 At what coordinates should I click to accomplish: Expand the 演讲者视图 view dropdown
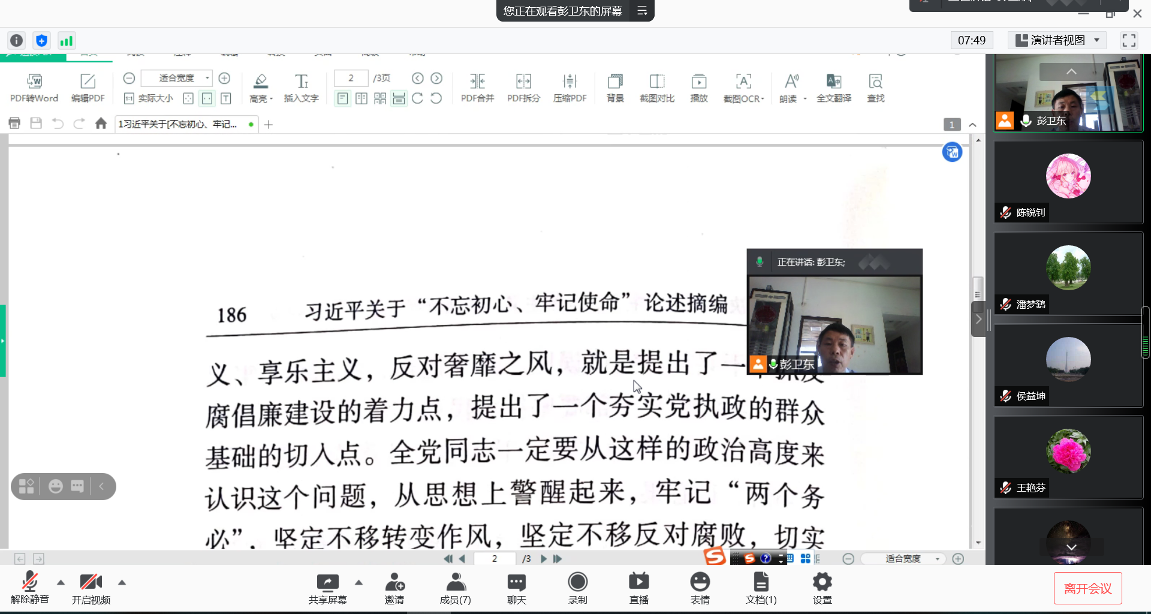(x=1059, y=40)
